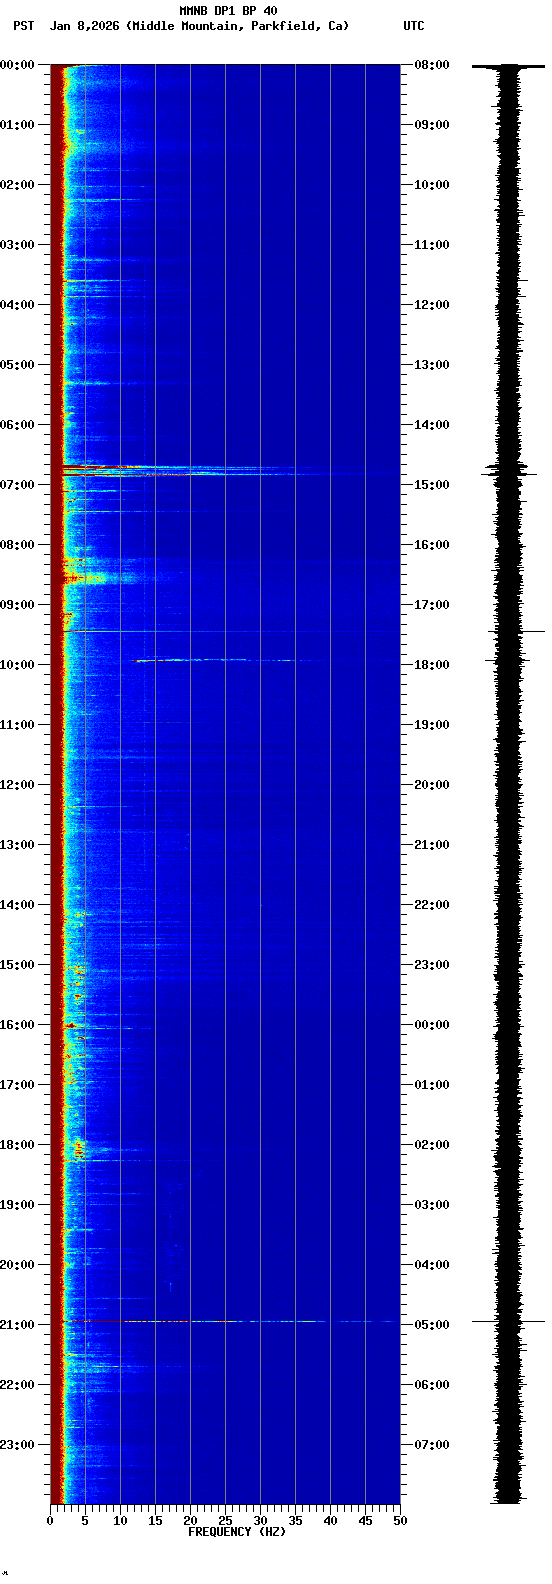Click the 22:00 PST time label

click(x=17, y=1385)
